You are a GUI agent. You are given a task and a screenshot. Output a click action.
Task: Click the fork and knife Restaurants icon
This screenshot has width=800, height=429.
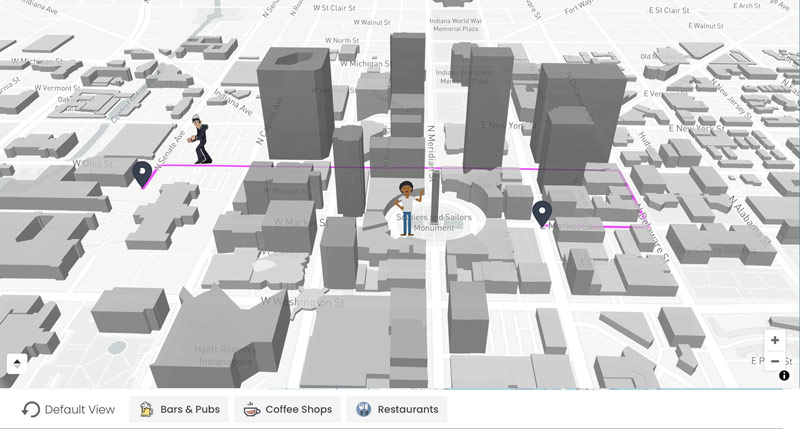[364, 409]
